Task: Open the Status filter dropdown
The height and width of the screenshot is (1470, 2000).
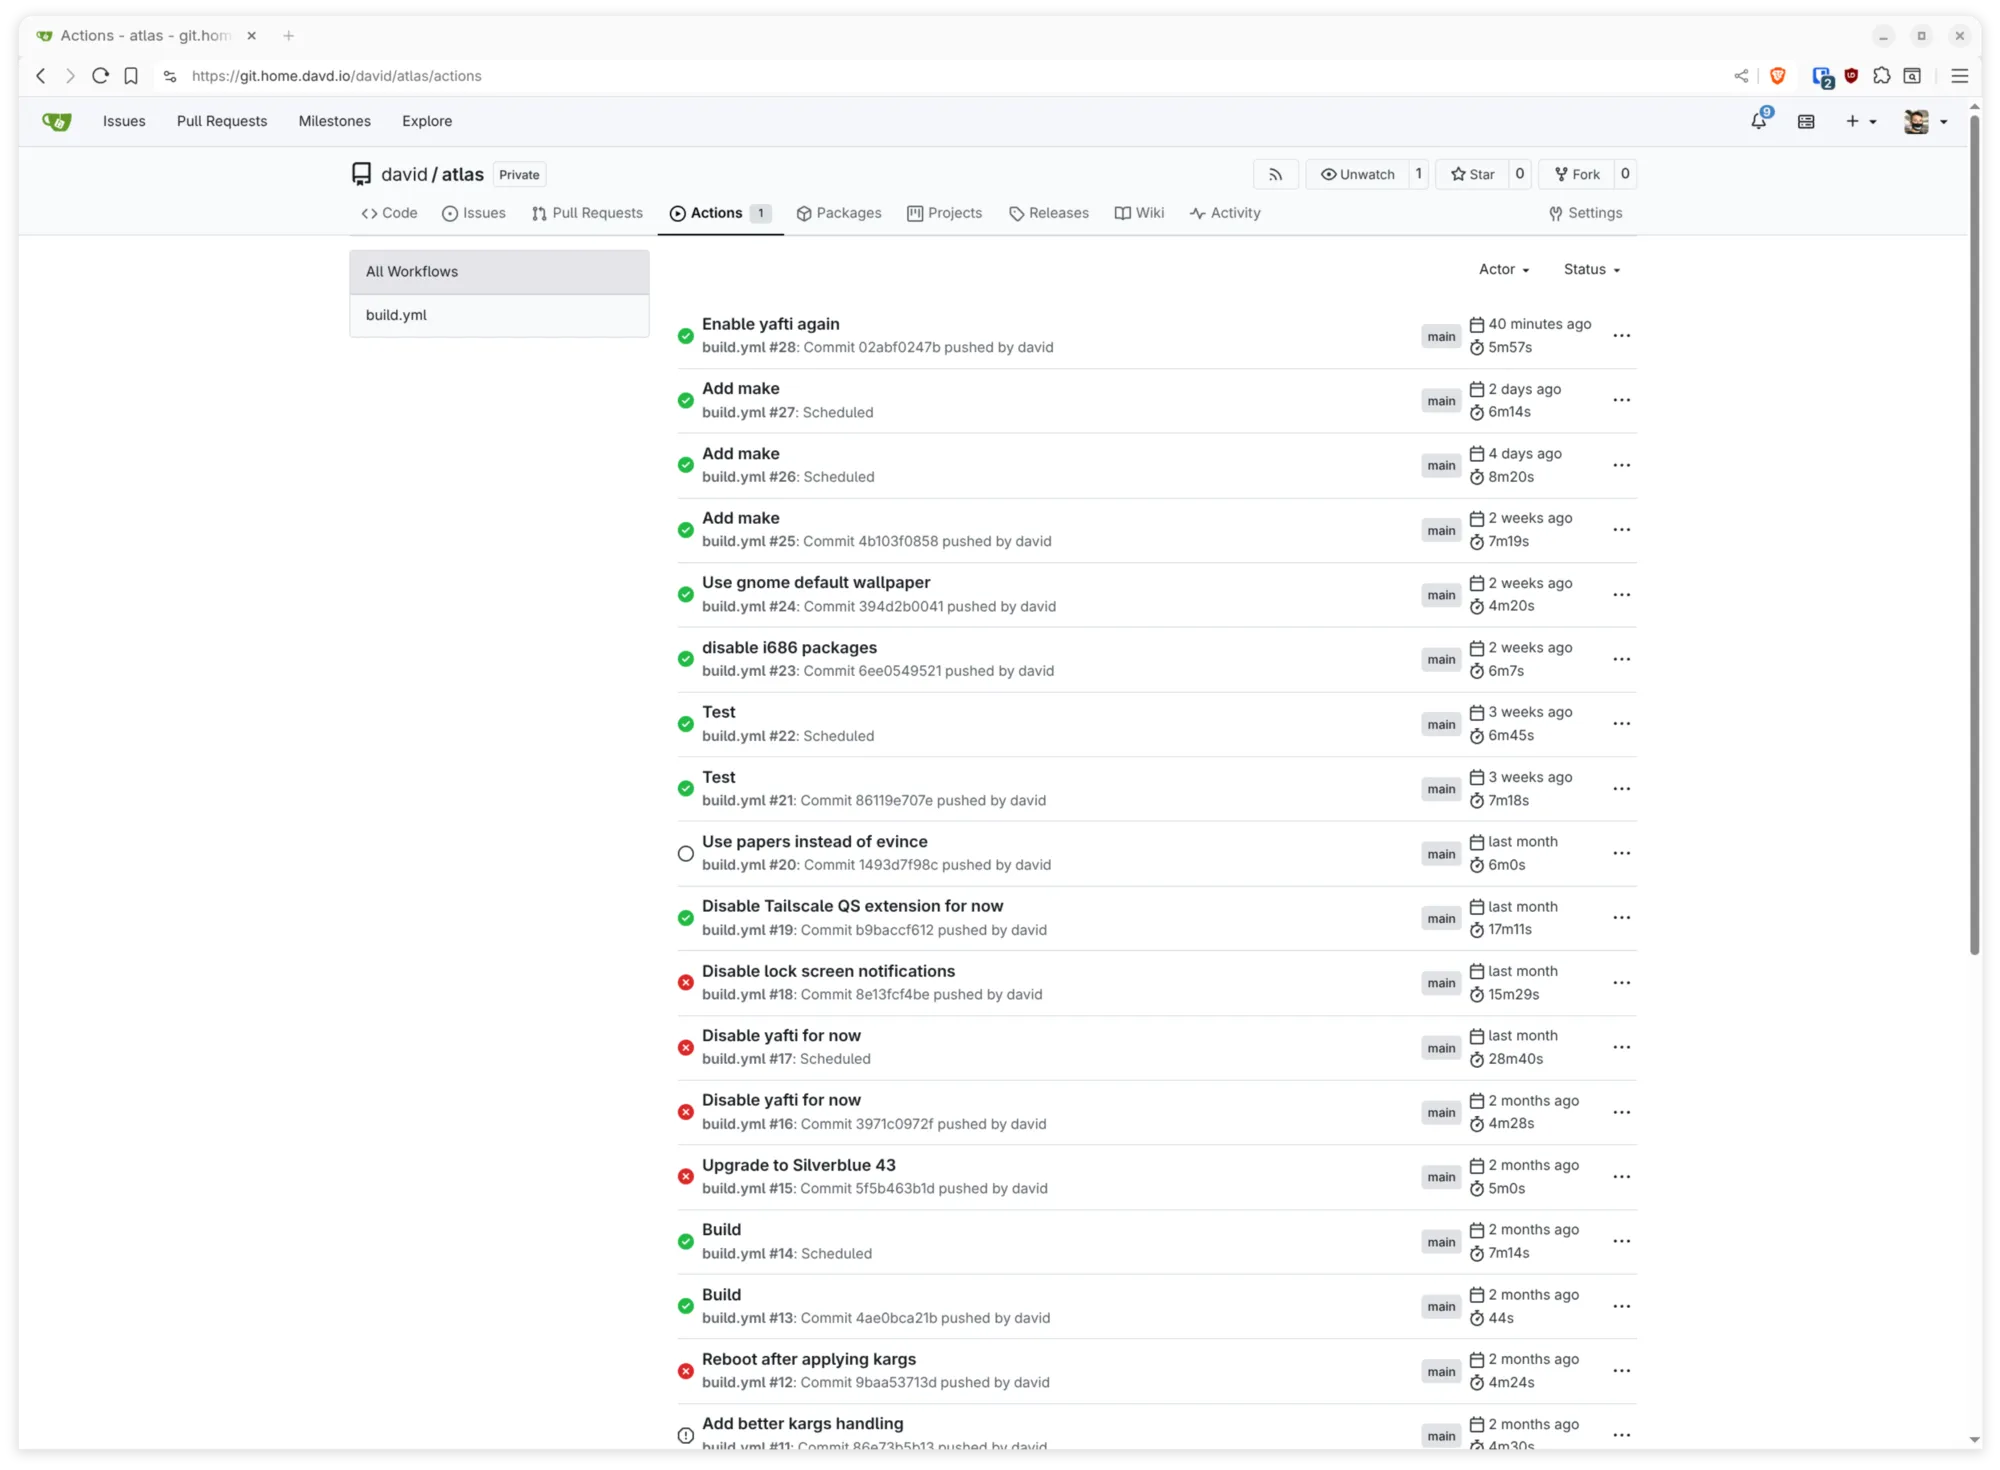Action: coord(1590,269)
